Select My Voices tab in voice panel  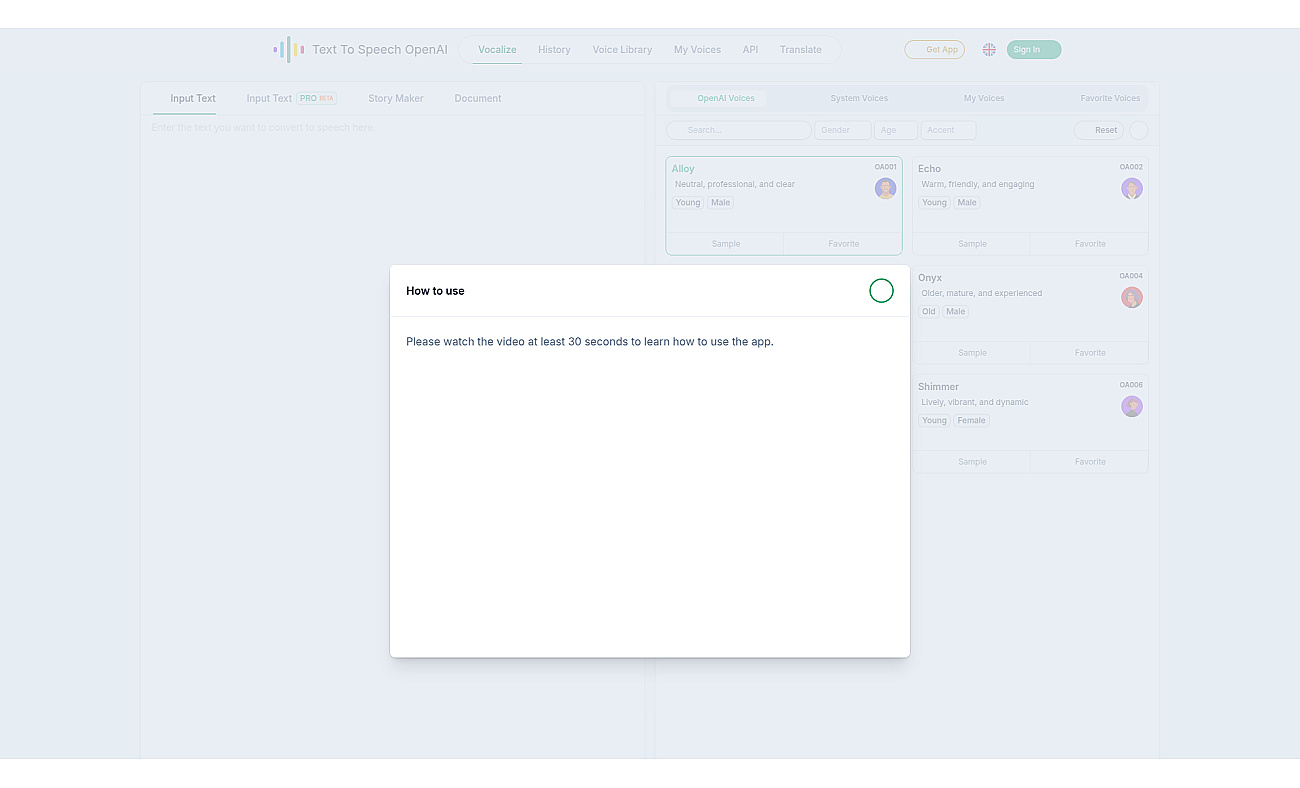pos(984,98)
